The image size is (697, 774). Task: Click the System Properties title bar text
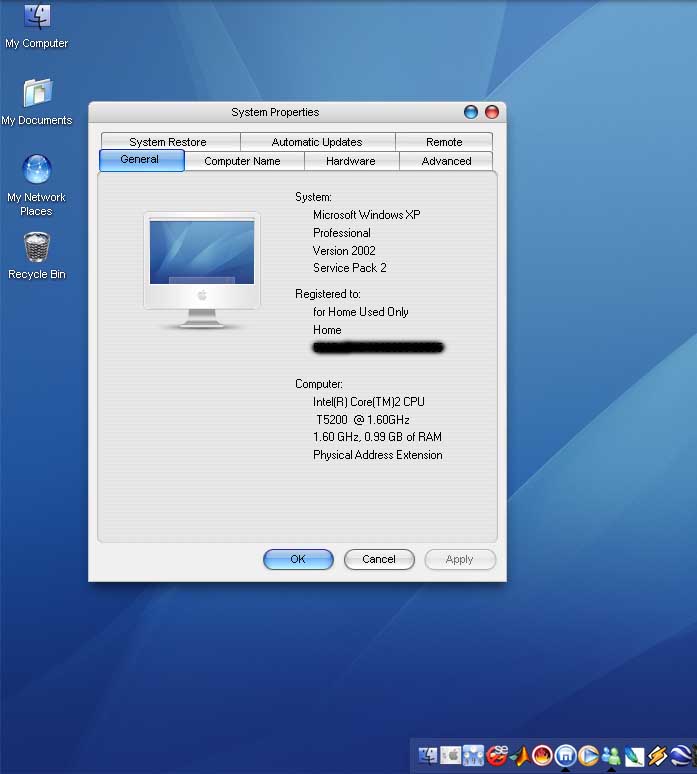(275, 112)
